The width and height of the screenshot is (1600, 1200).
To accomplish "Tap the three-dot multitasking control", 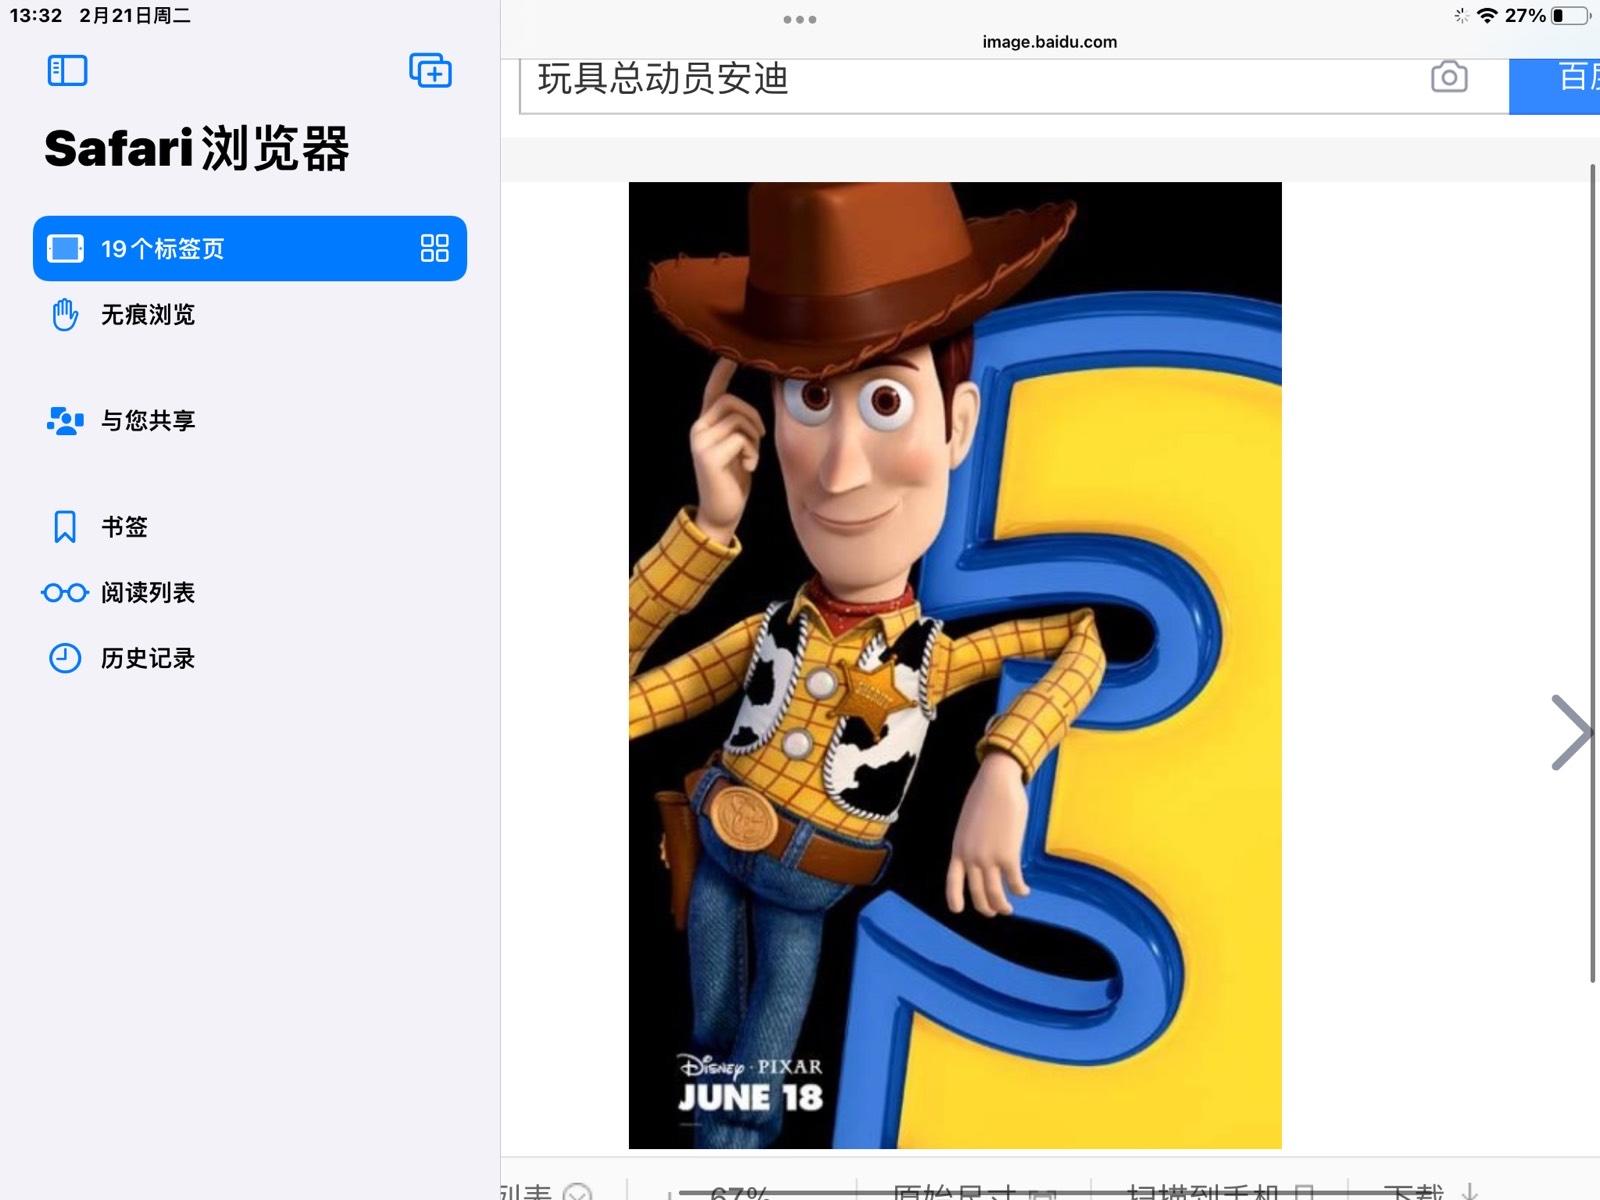I will pyautogui.click(x=800, y=19).
